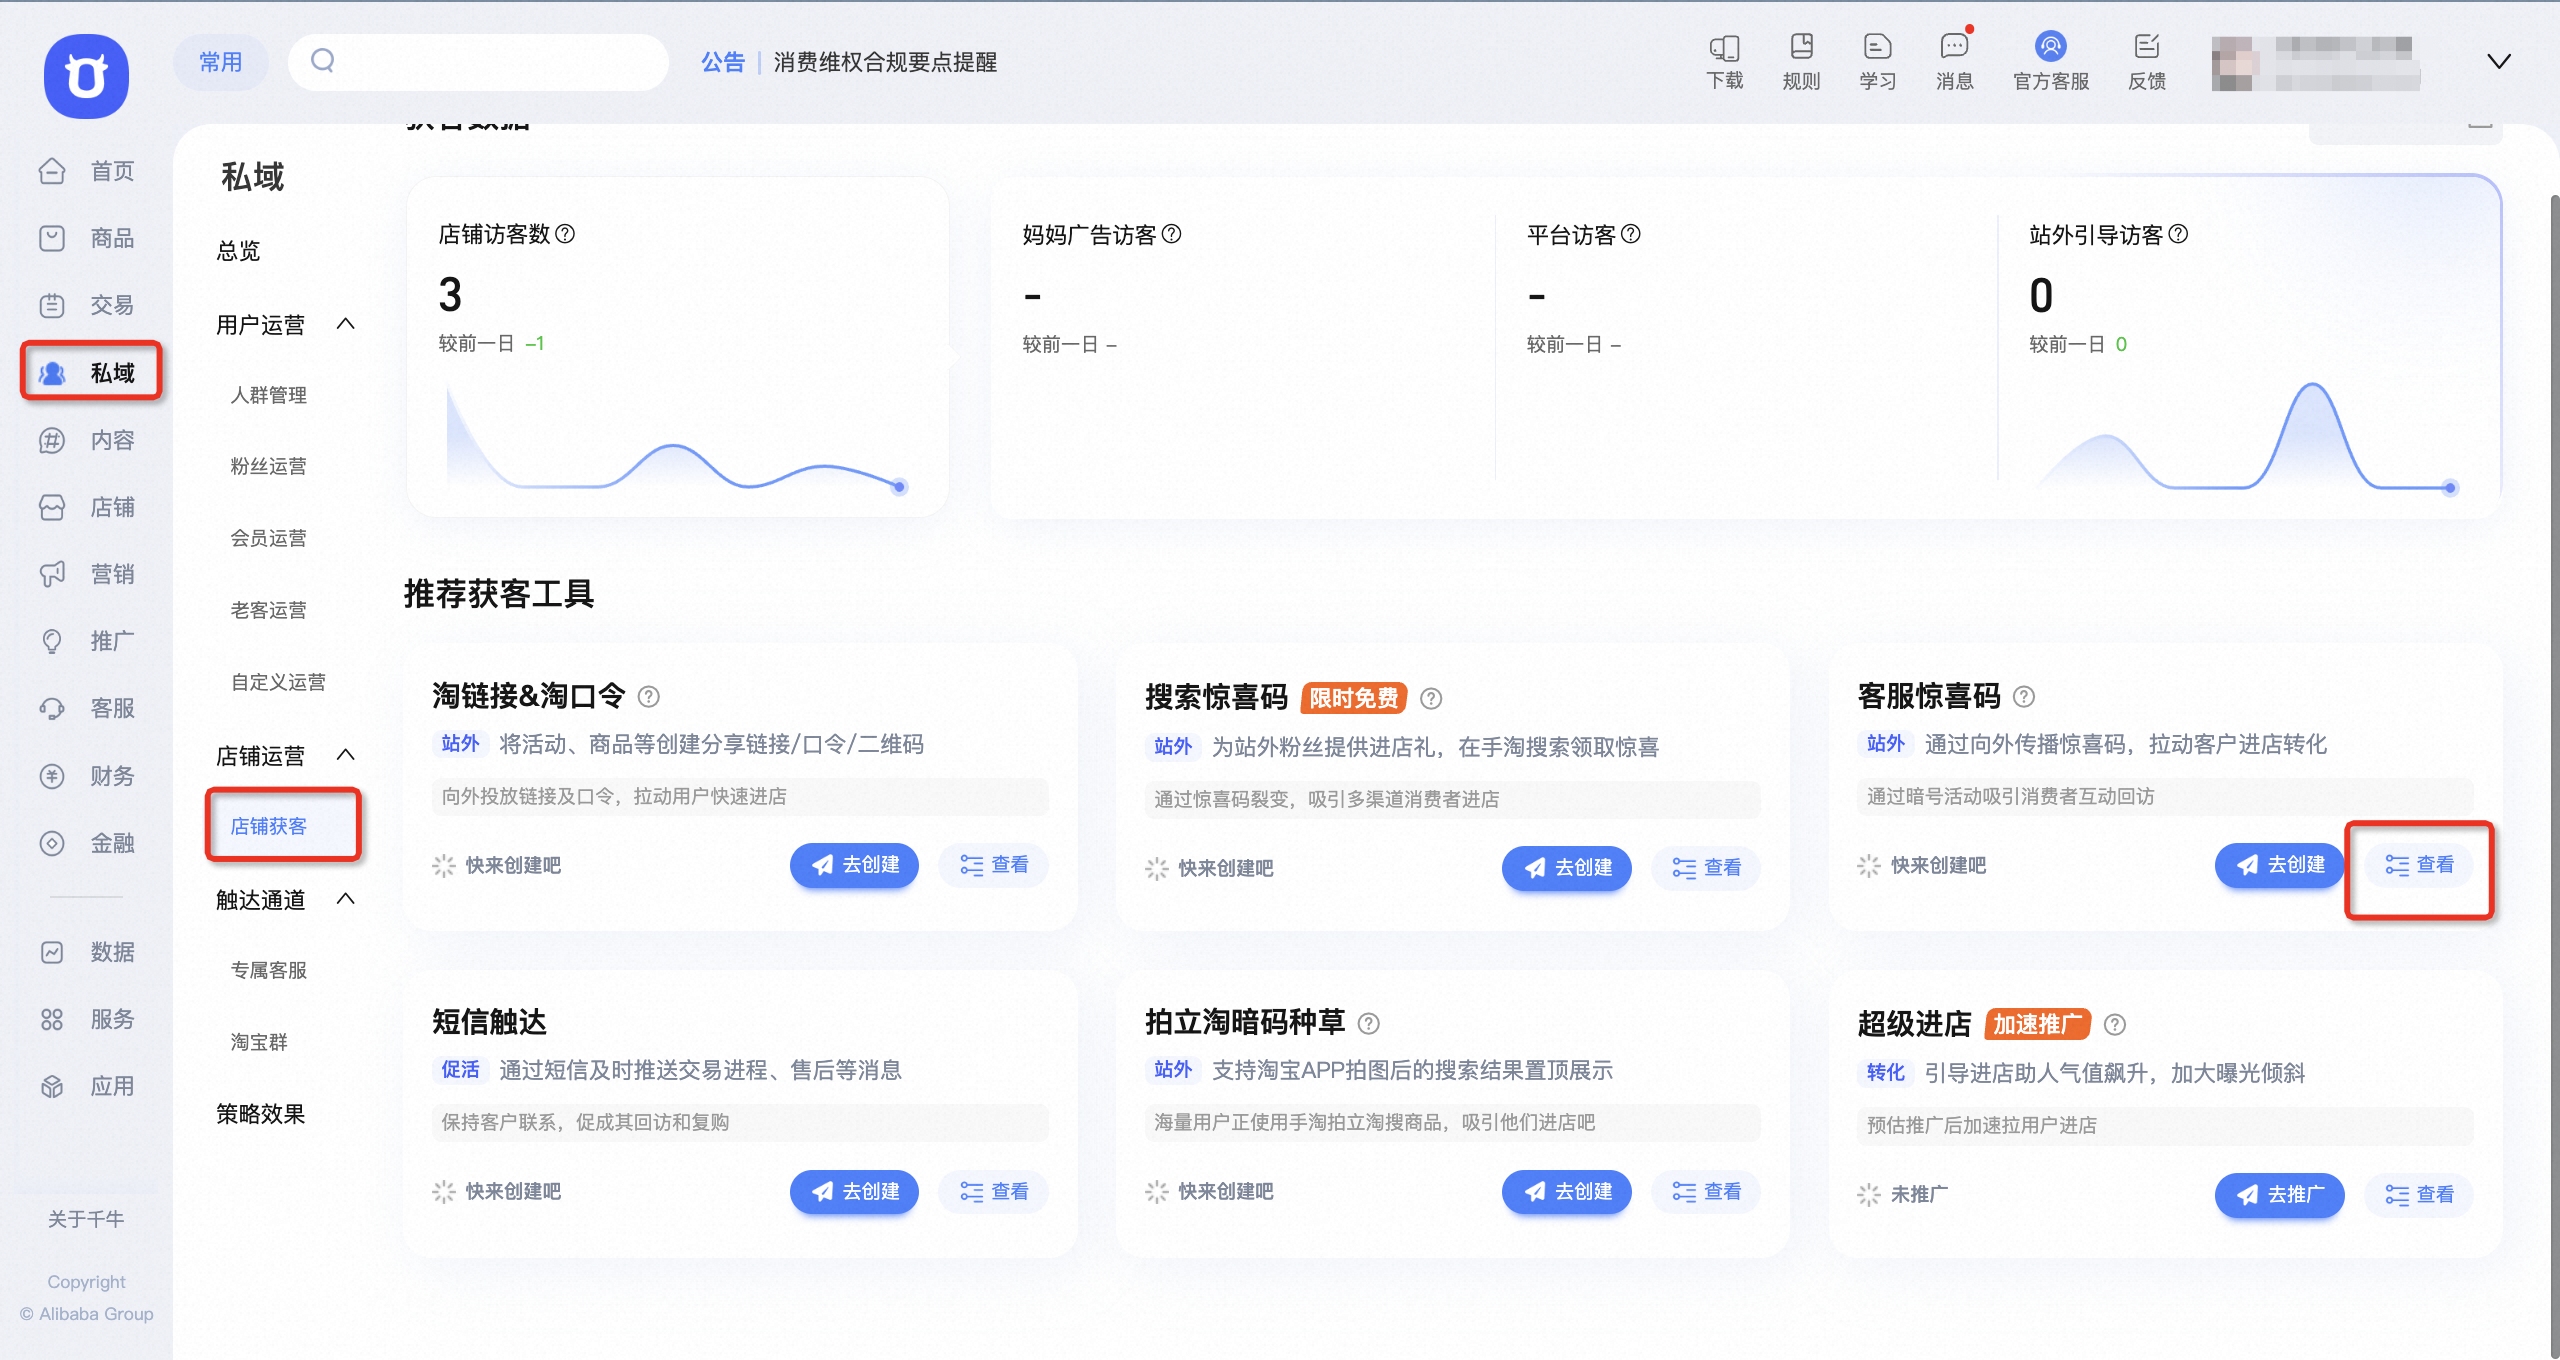Click the search magnifier icon
Image resolution: width=2560 pixels, height=1360 pixels.
coord(322,61)
